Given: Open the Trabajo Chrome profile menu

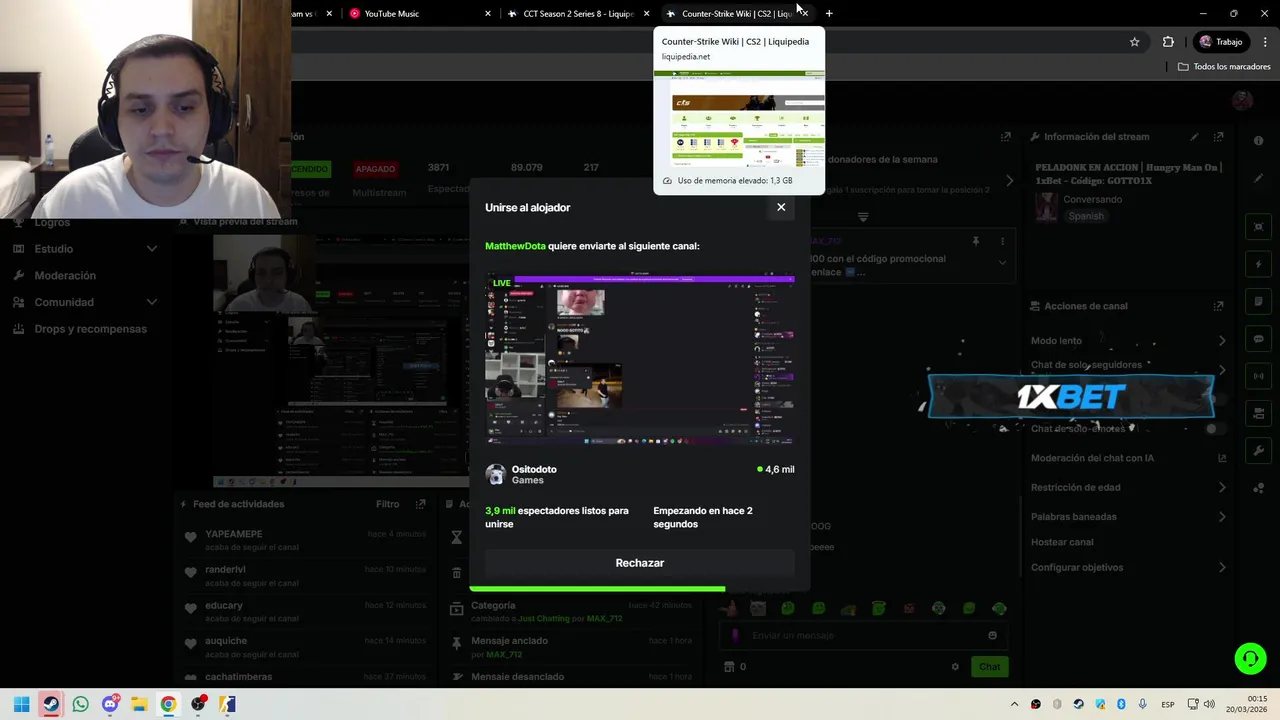Looking at the screenshot, I should 1221,42.
